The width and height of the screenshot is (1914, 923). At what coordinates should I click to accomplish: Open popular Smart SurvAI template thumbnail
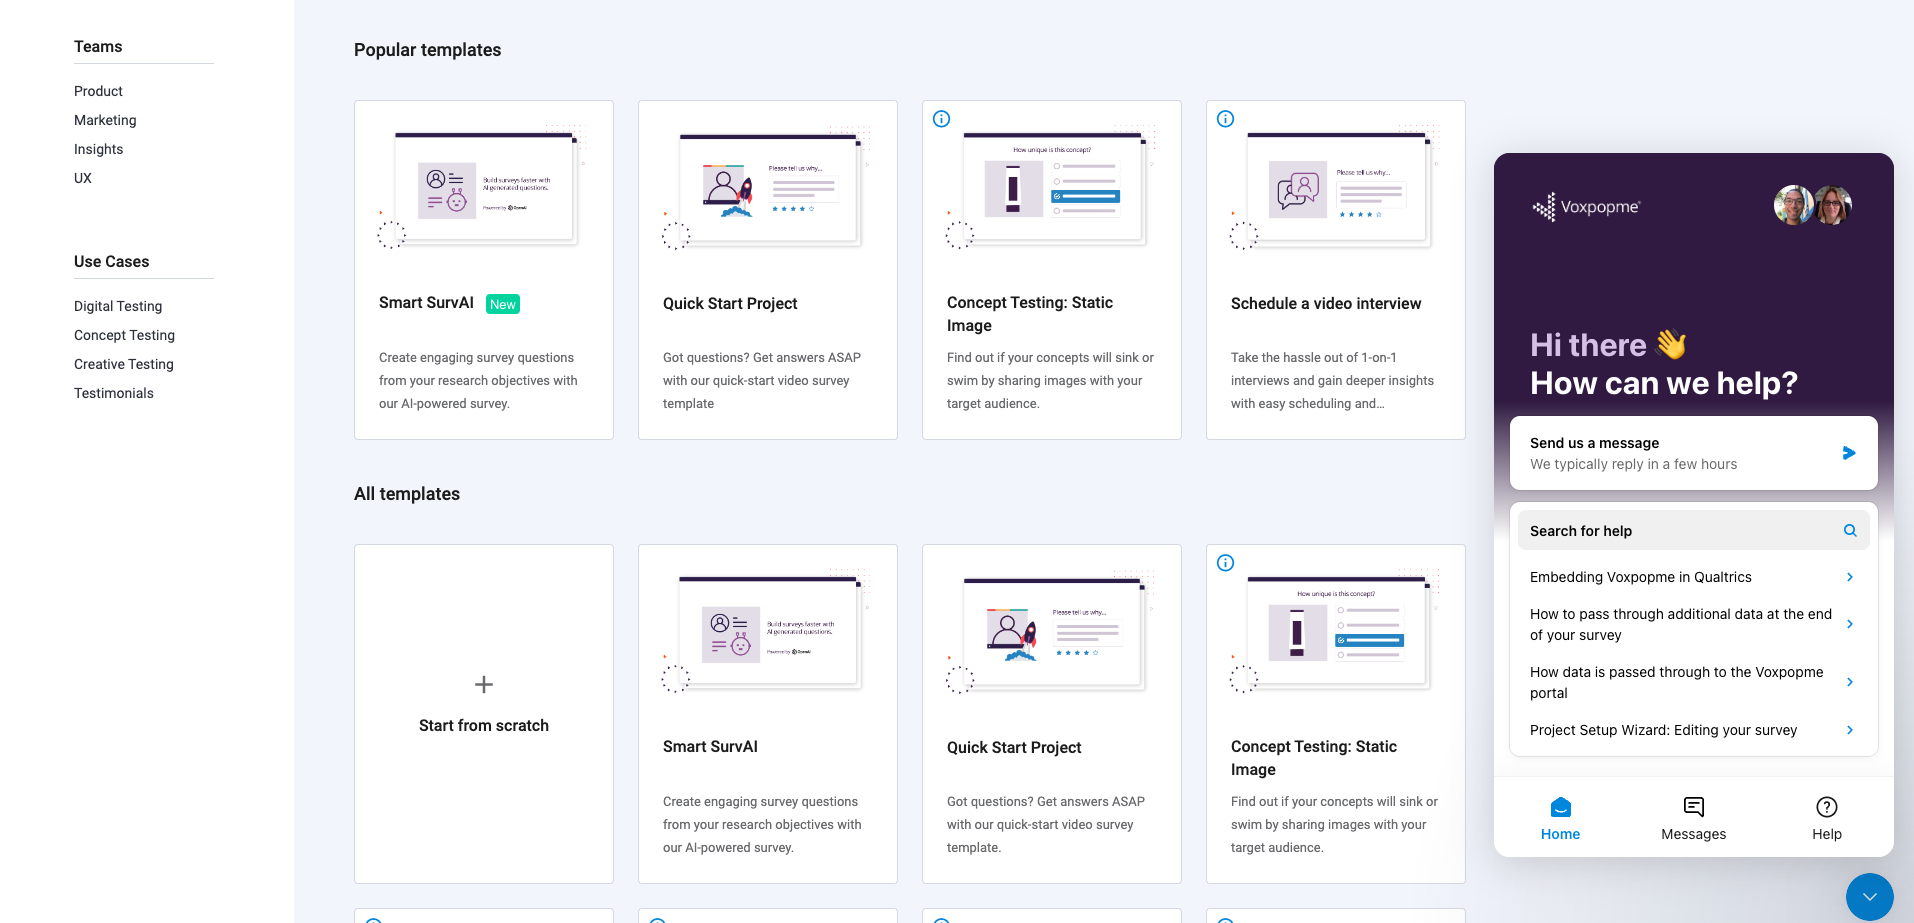484,188
